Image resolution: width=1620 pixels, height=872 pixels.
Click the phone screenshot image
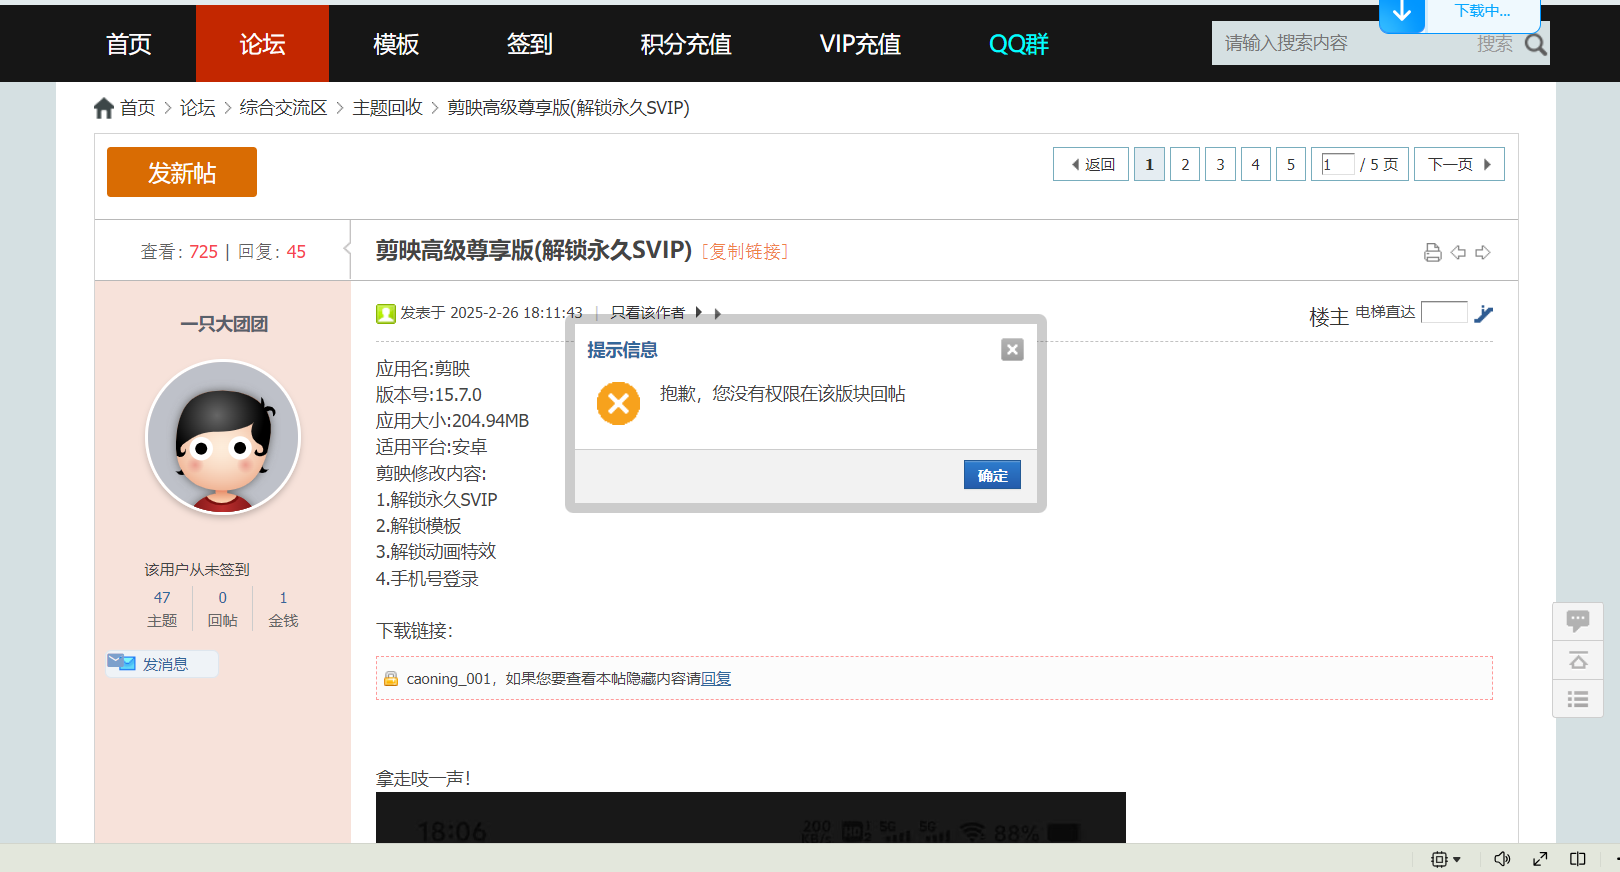751,818
